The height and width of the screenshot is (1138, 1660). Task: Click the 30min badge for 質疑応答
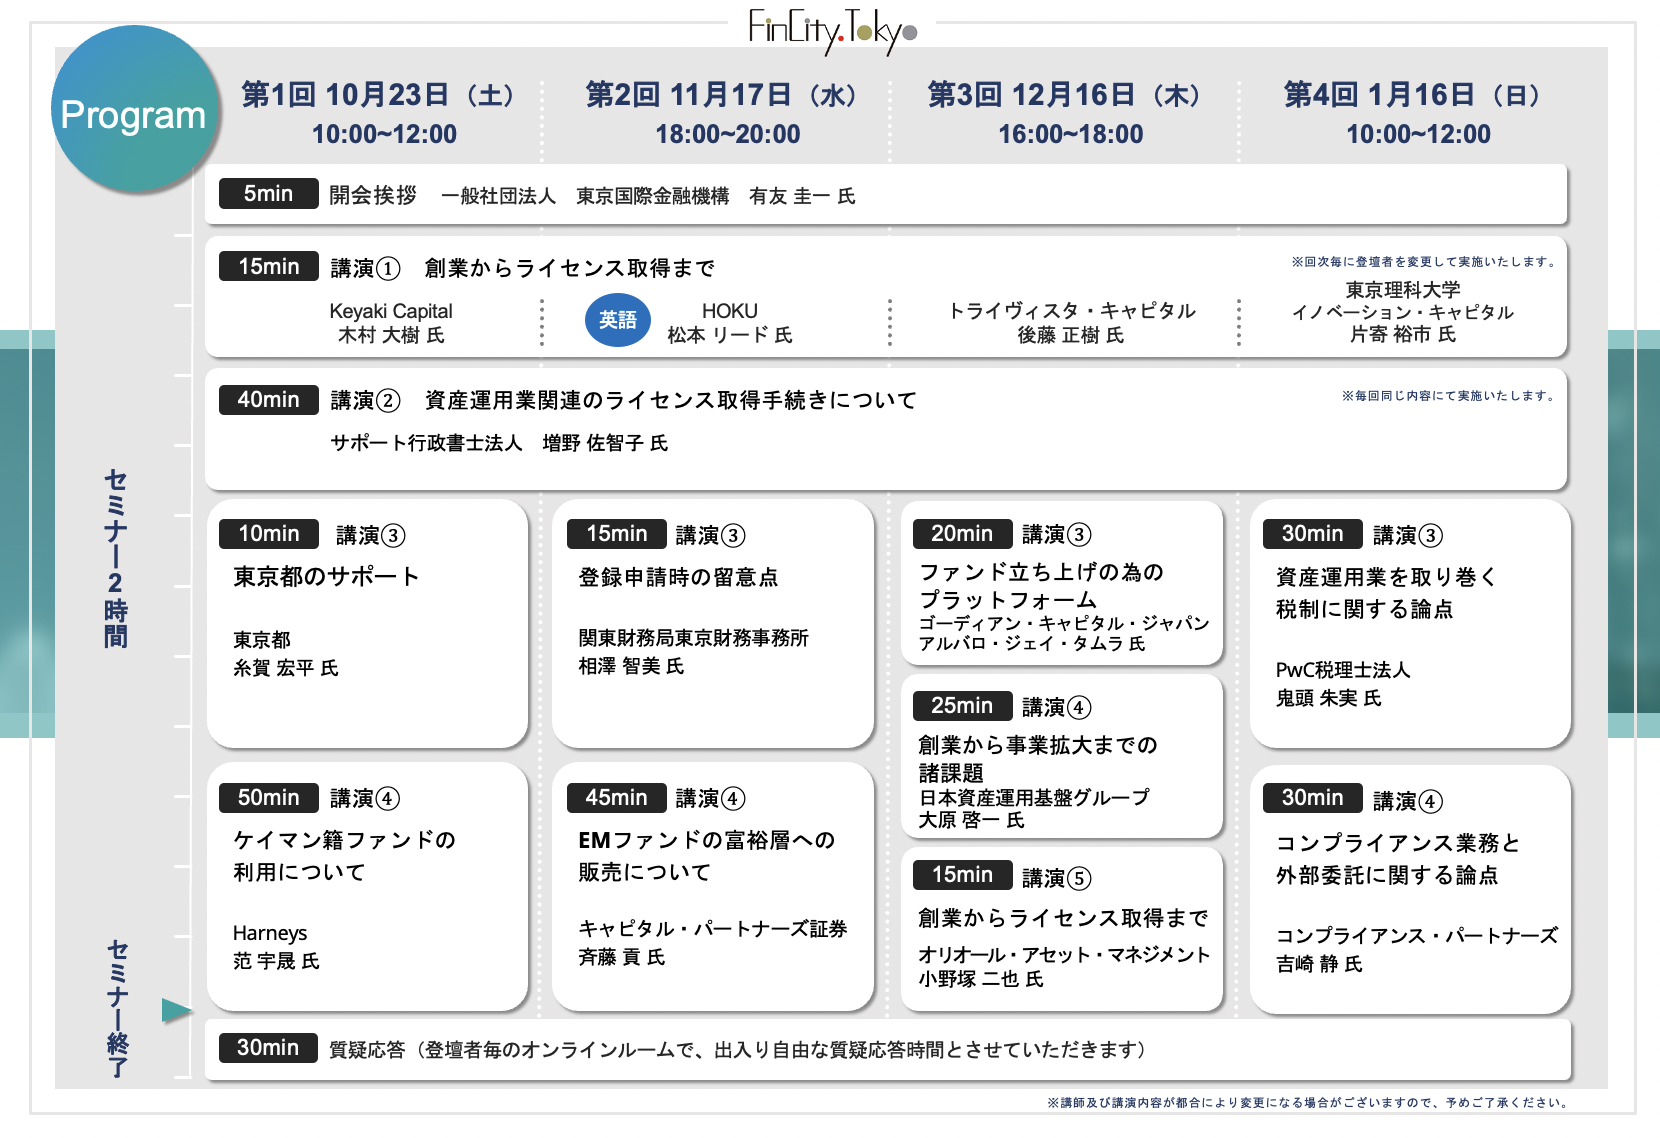click(268, 1048)
